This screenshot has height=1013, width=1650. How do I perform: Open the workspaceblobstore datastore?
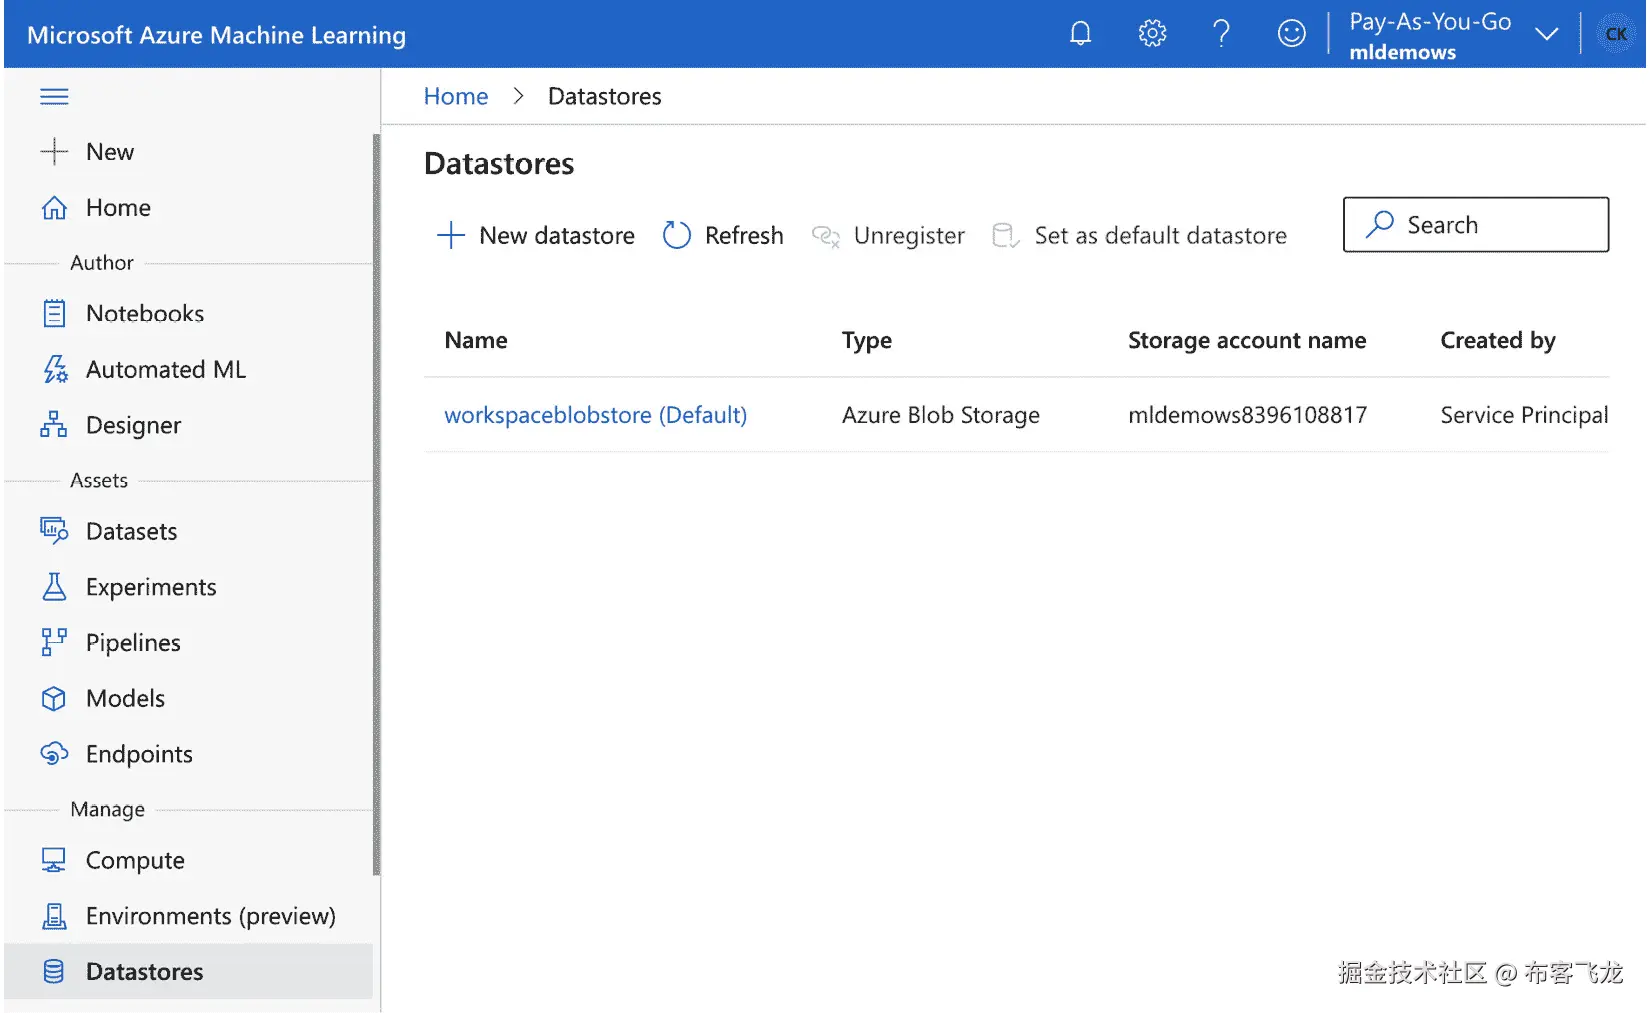pos(595,414)
